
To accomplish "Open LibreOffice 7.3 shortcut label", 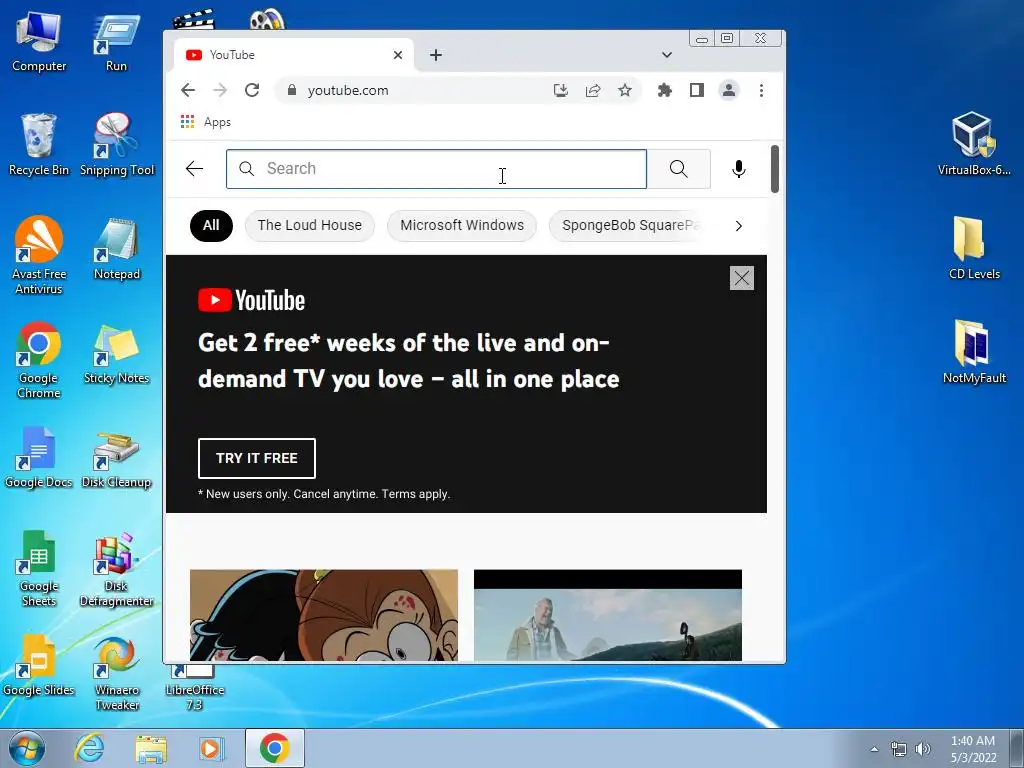I will coord(195,697).
